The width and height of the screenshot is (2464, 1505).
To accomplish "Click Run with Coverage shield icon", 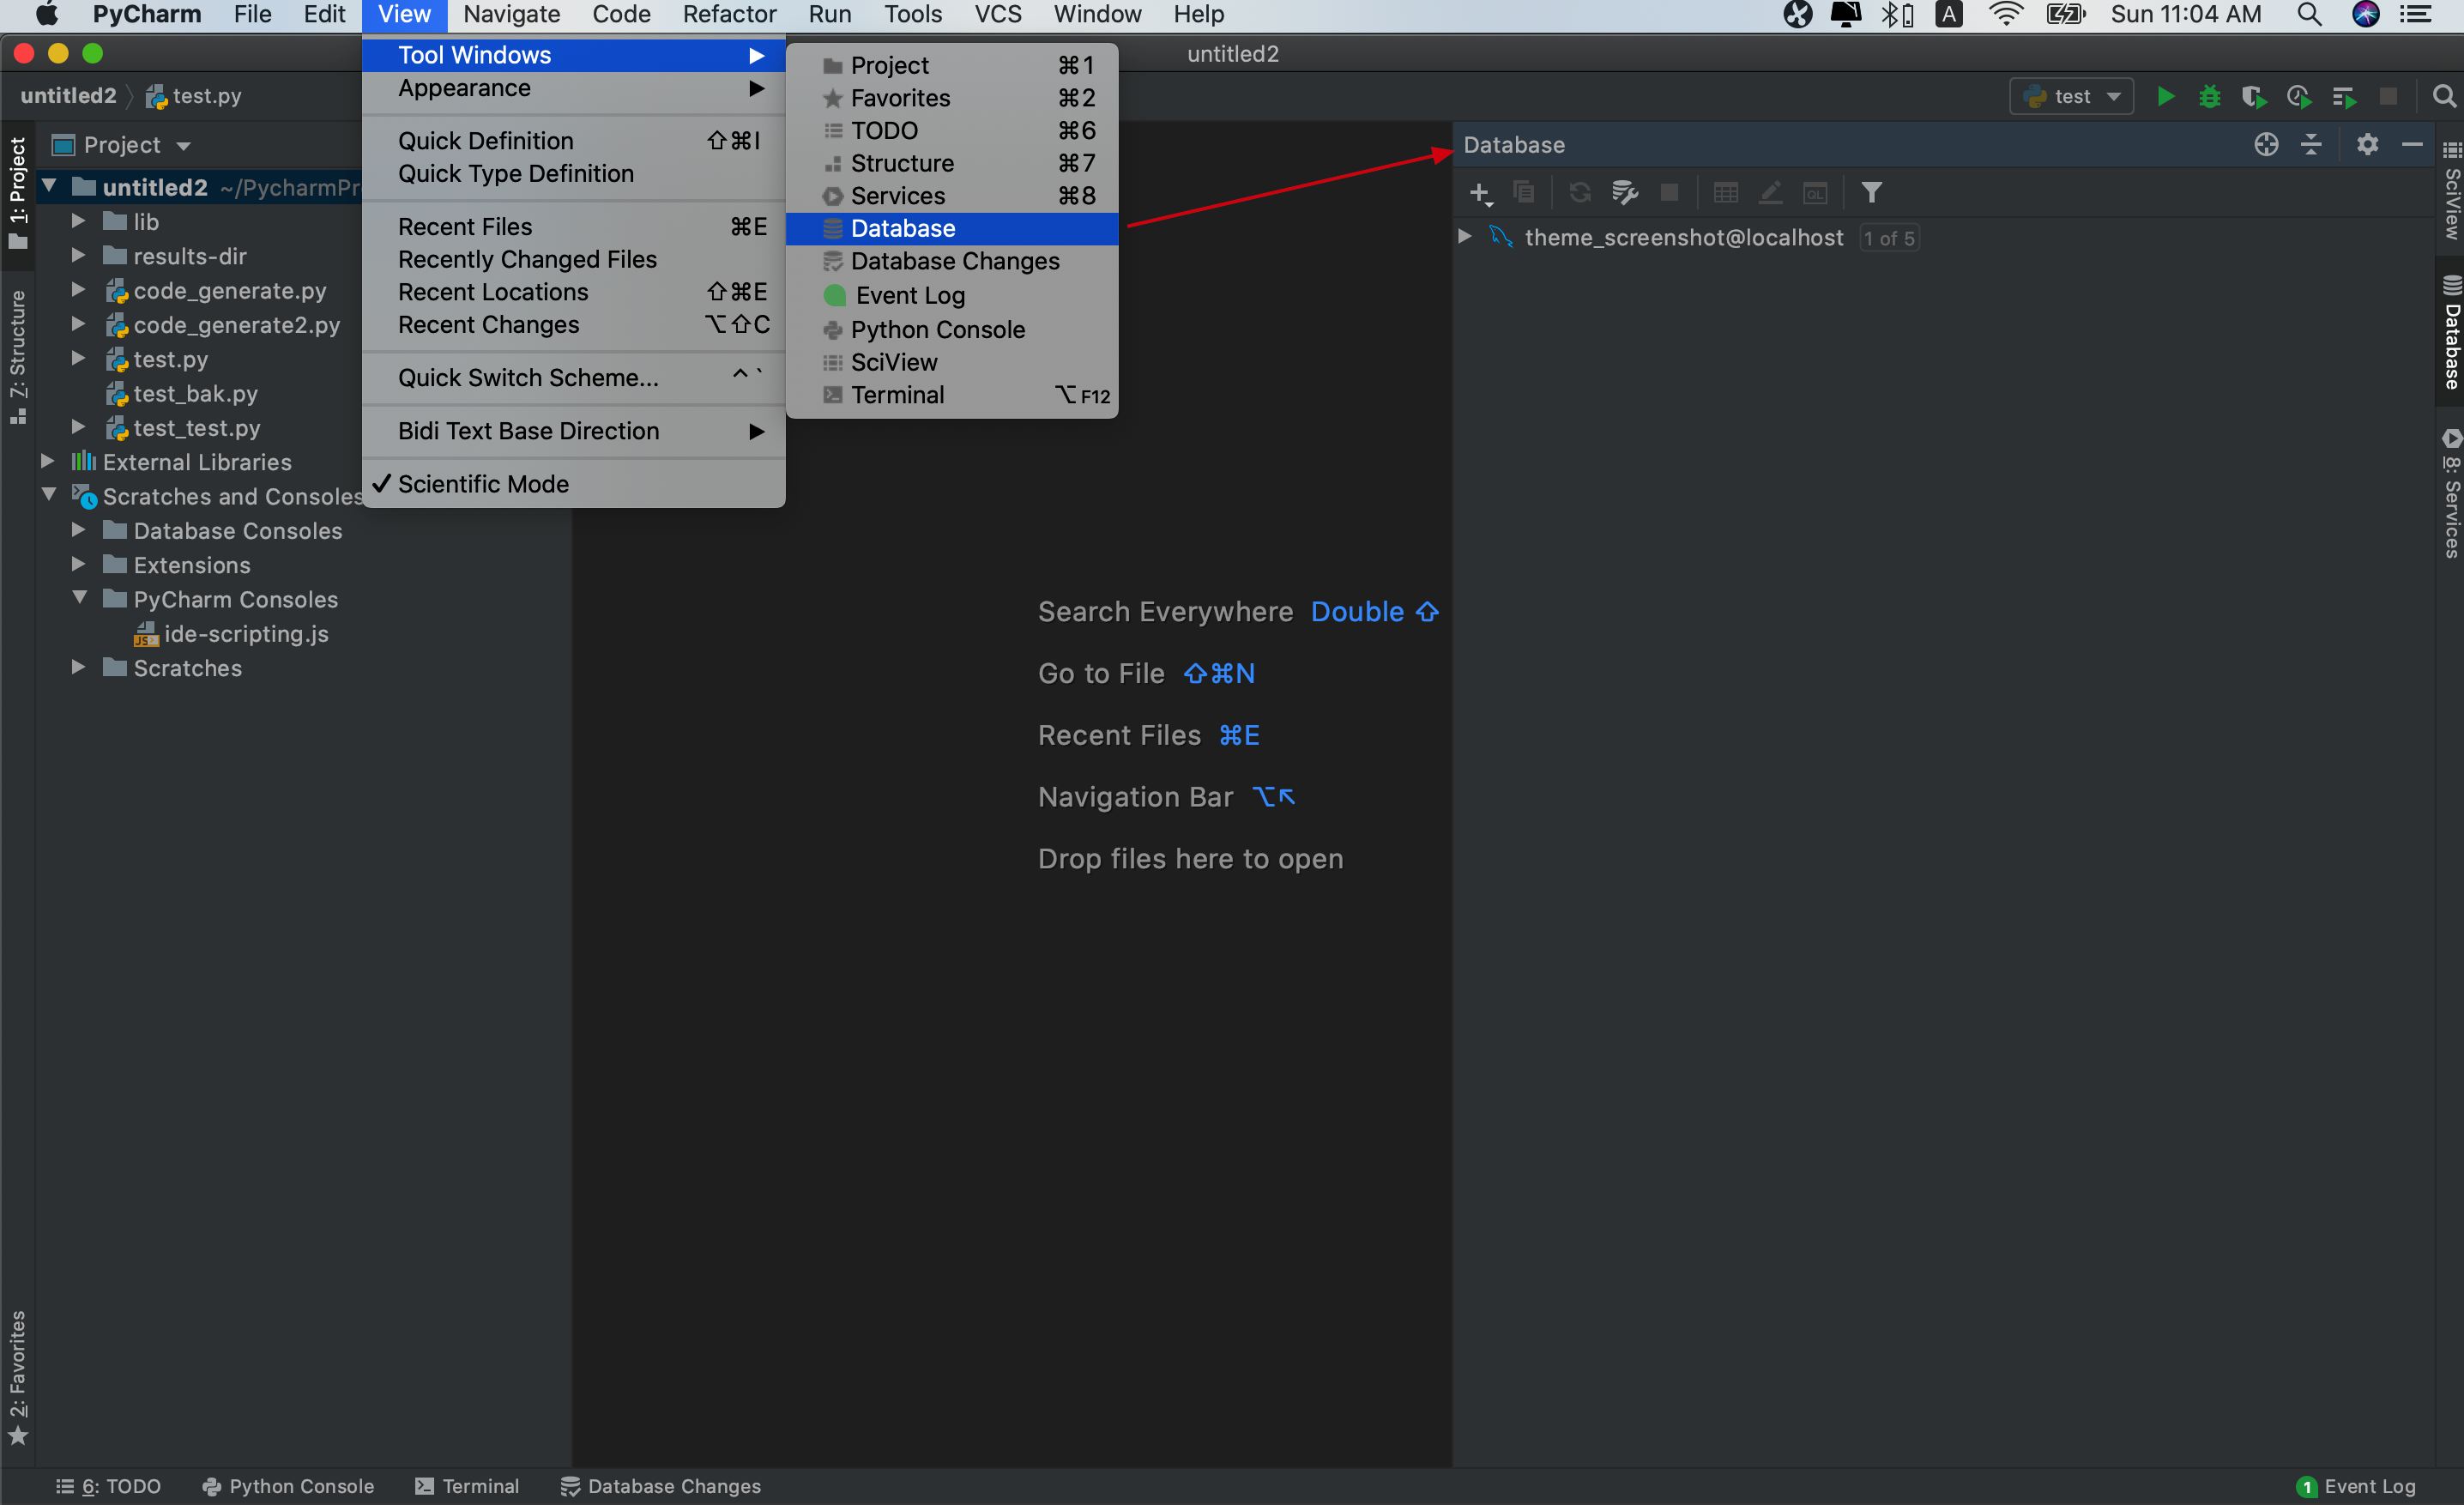I will click(x=2254, y=96).
